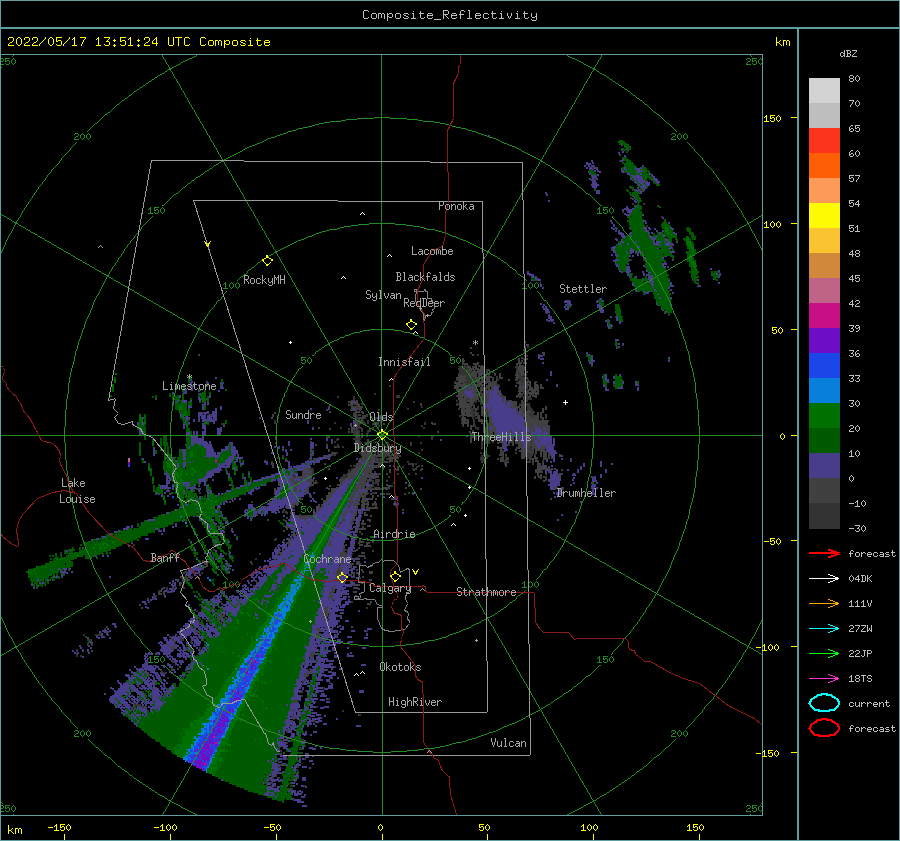Click the 'current' legend label
This screenshot has width=900, height=841.
(x=868, y=703)
